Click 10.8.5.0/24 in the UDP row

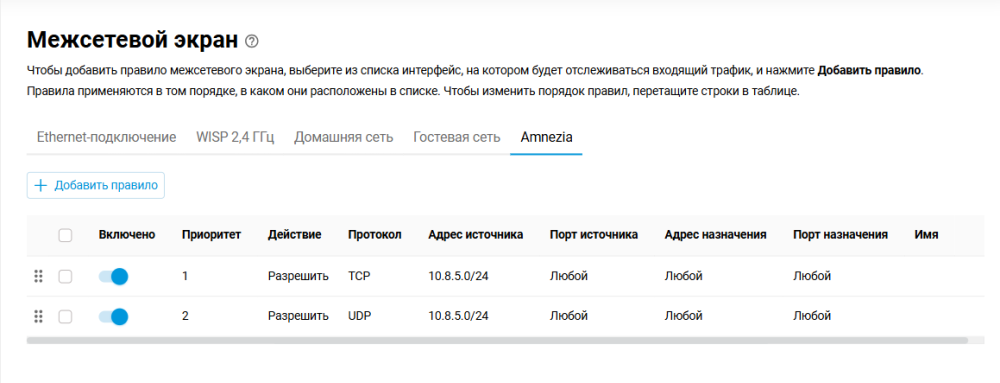tap(459, 316)
